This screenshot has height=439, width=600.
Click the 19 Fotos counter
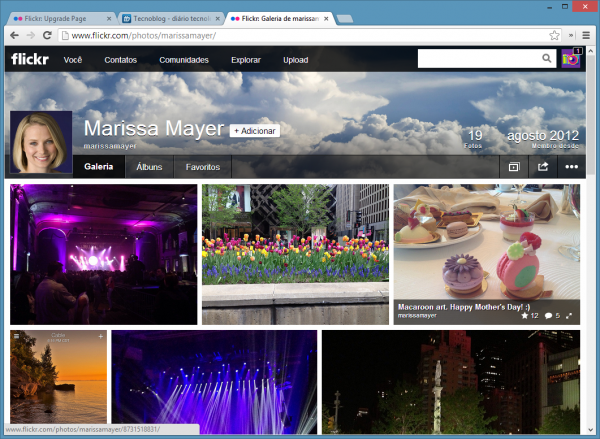tap(474, 139)
